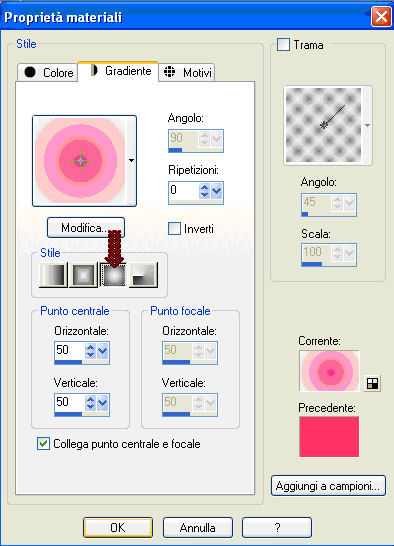Open the gradient preset dropdown arrow
The height and width of the screenshot is (546, 394).
tap(131, 161)
